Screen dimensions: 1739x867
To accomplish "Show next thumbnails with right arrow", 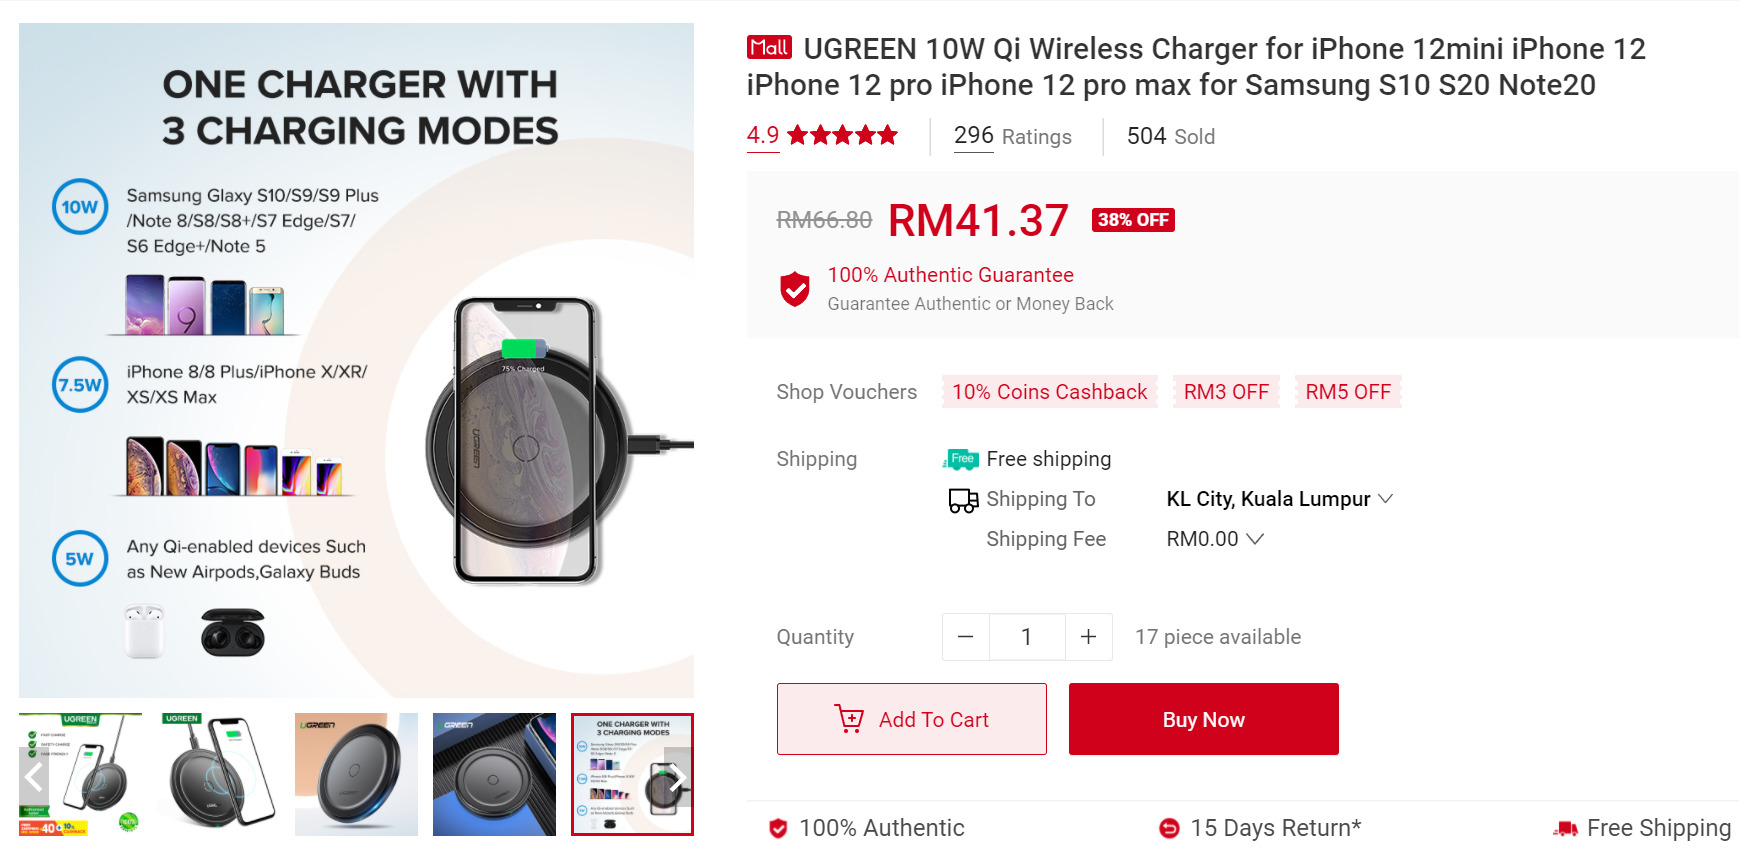I will point(677,777).
